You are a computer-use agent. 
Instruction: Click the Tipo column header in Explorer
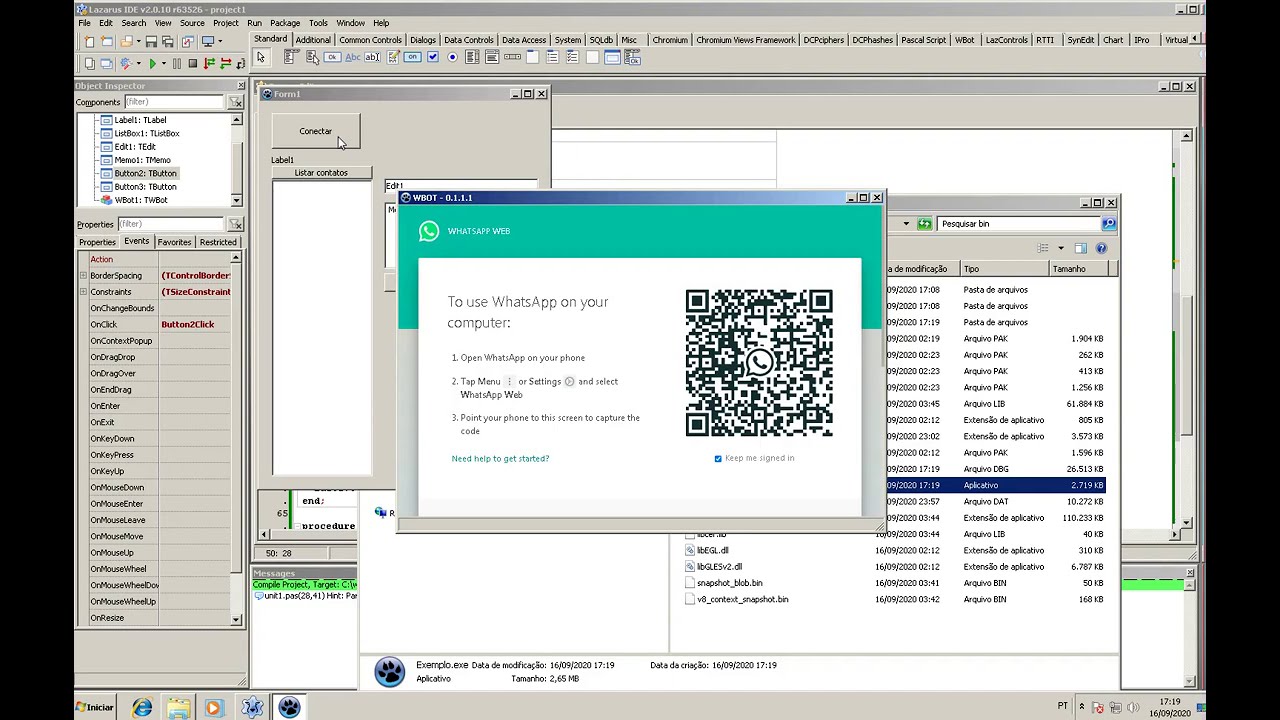[1004, 269]
